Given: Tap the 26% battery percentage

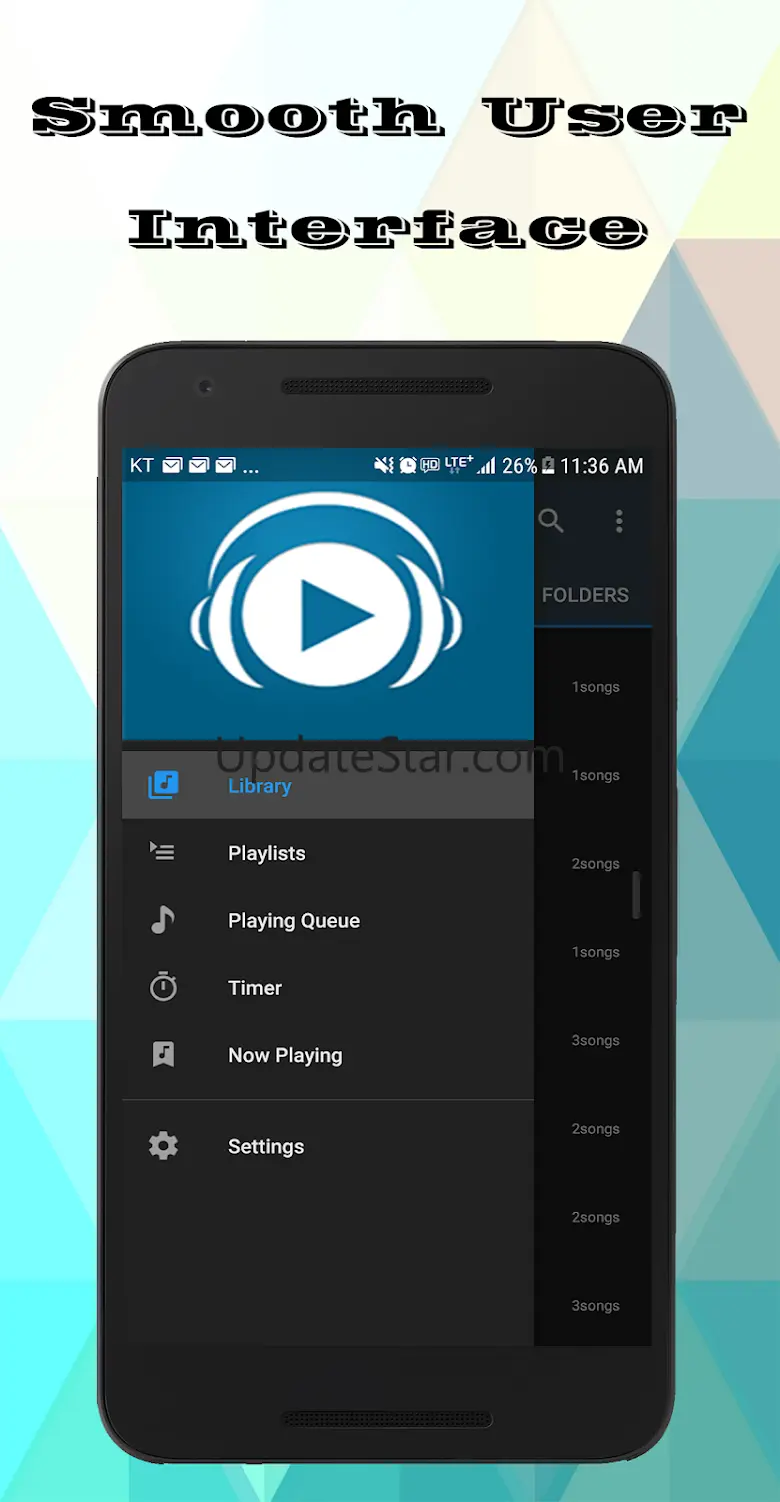Looking at the screenshot, I should click(x=519, y=465).
